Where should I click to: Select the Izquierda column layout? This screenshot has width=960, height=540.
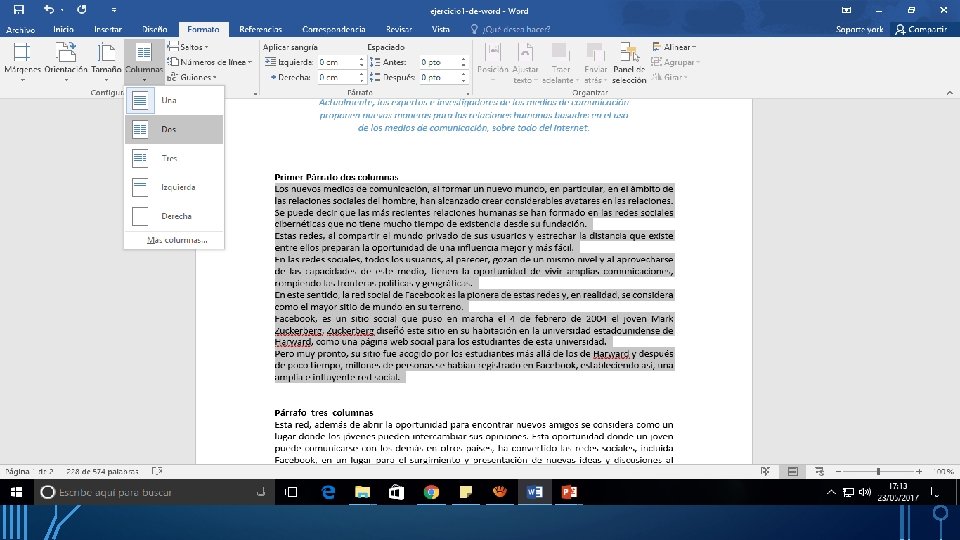(x=174, y=187)
